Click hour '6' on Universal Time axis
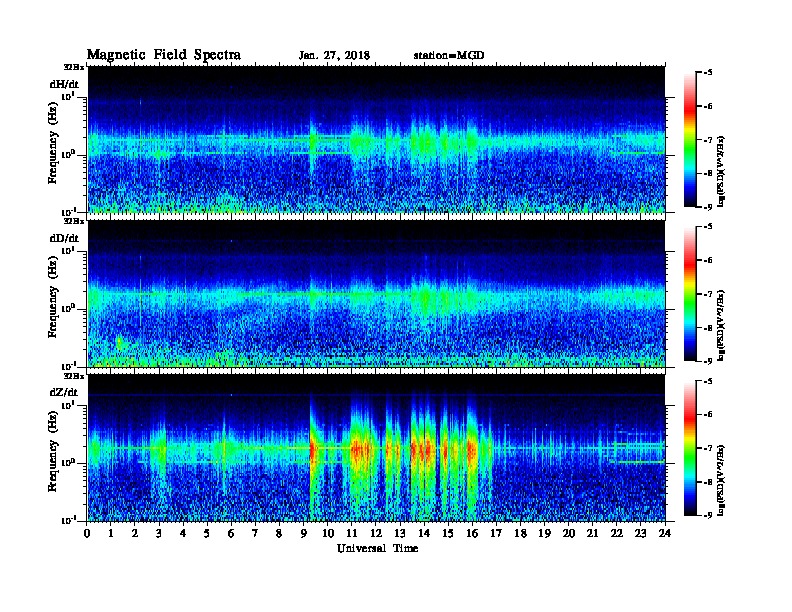This screenshot has width=792, height=612. [231, 534]
